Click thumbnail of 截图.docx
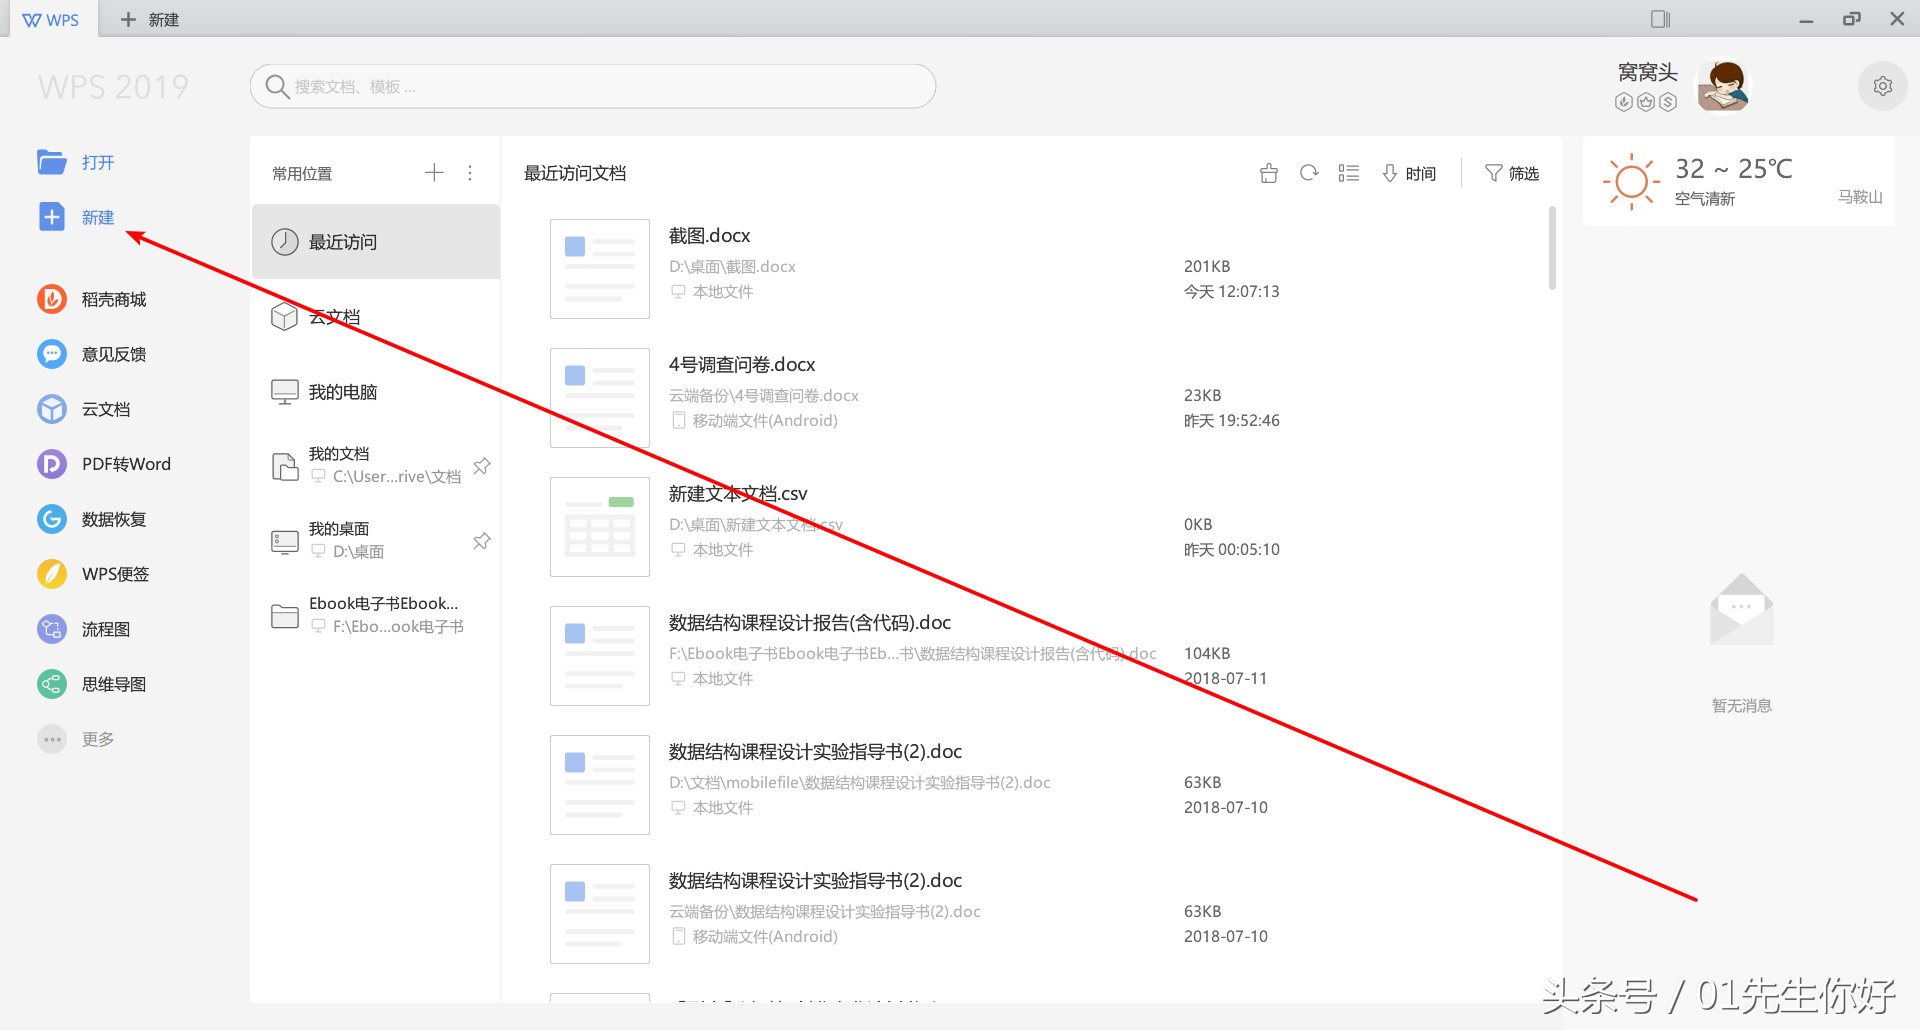The image size is (1920, 1030). pos(600,269)
